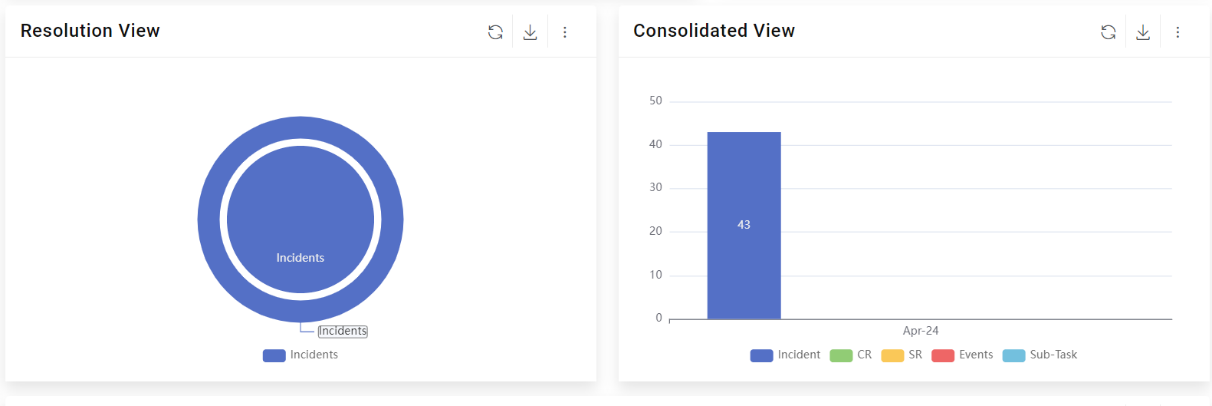Click the Consolidated View panel title
Viewport: 1212px width, 406px height.
[x=714, y=31]
